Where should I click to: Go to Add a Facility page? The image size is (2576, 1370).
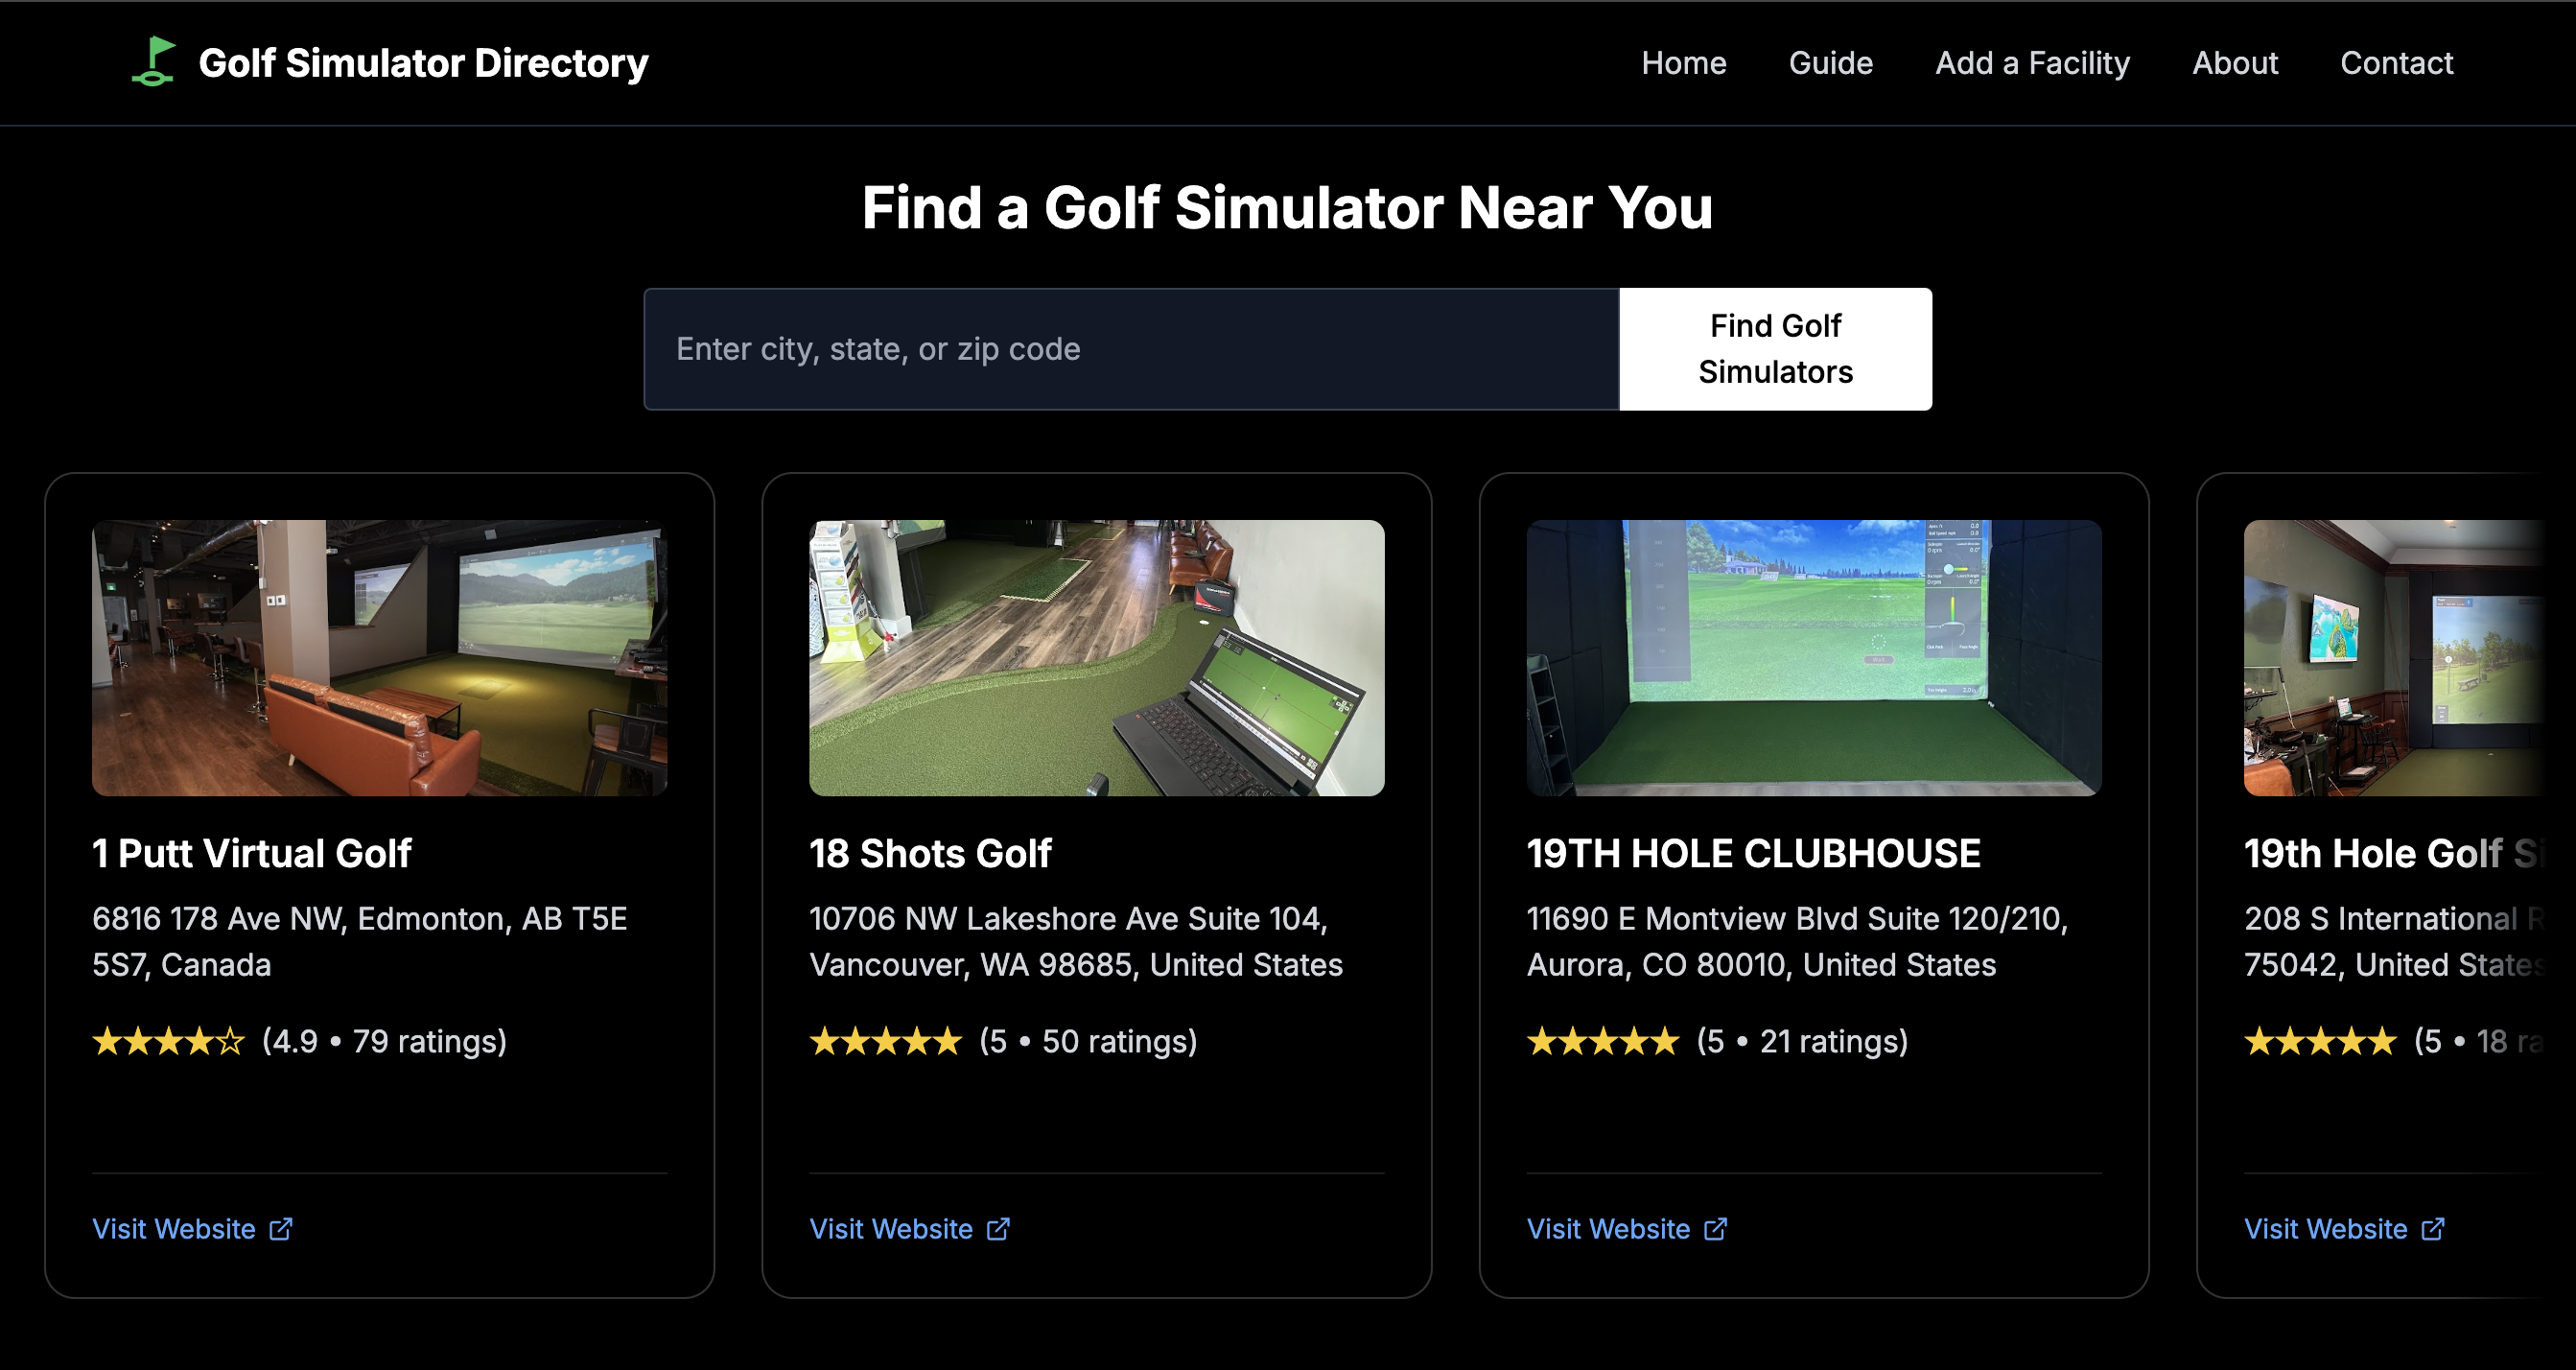pos(2032,63)
